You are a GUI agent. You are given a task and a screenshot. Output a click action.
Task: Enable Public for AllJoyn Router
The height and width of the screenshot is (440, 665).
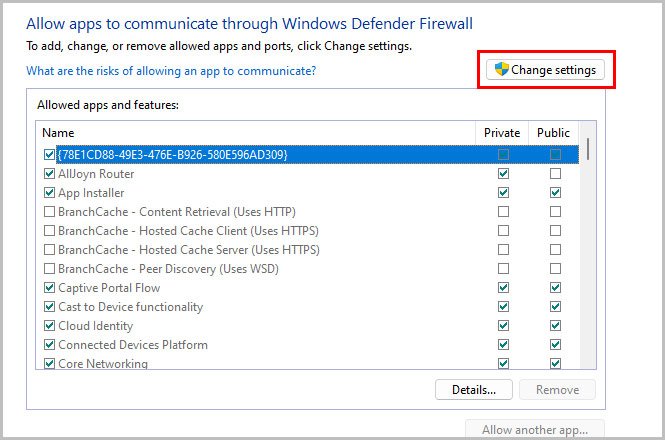click(555, 174)
